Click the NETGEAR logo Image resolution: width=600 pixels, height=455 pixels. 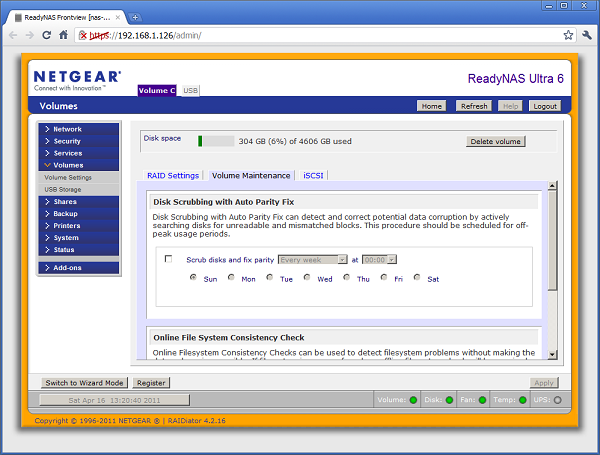(77, 80)
